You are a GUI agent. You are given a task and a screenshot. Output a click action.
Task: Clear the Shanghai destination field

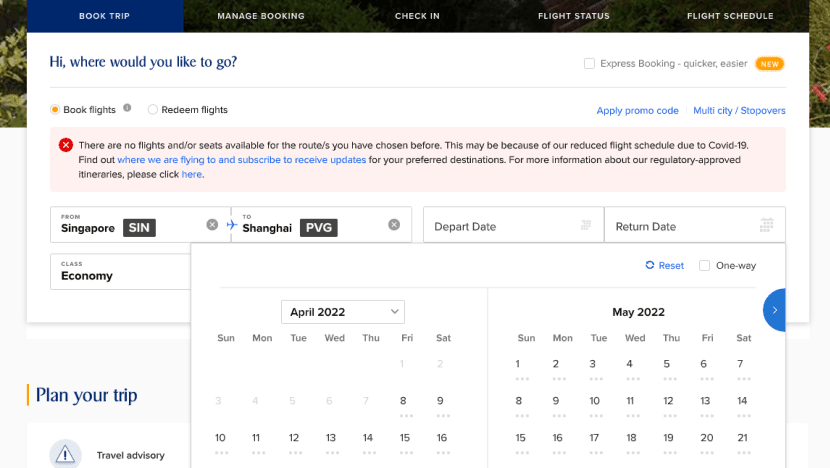[394, 225]
